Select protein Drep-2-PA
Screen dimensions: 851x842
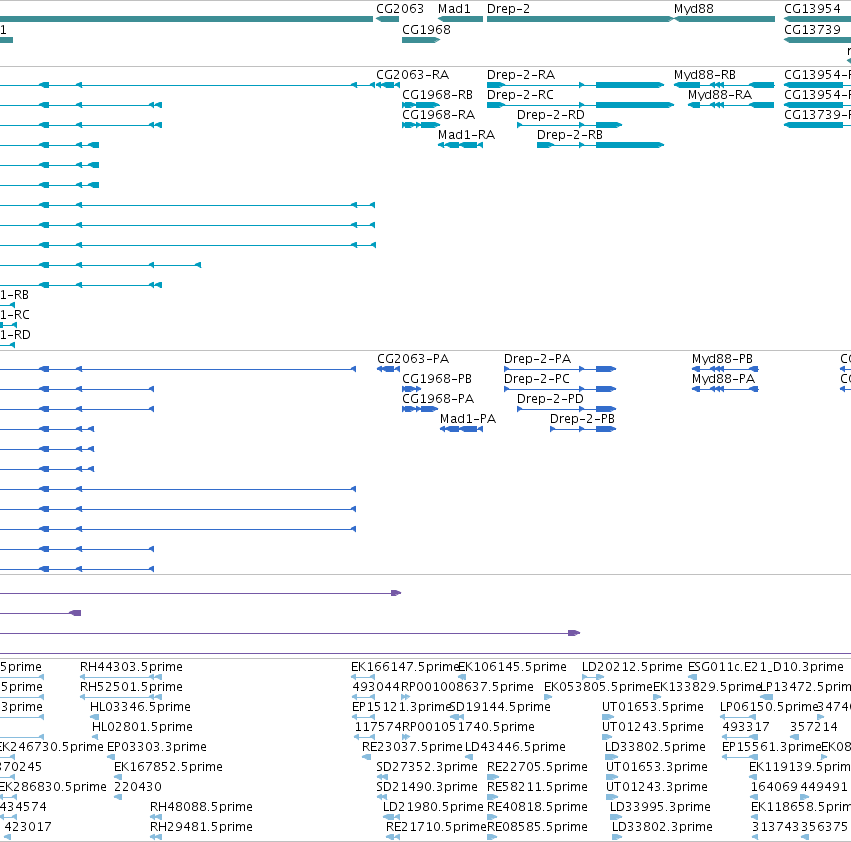pyautogui.click(x=537, y=359)
